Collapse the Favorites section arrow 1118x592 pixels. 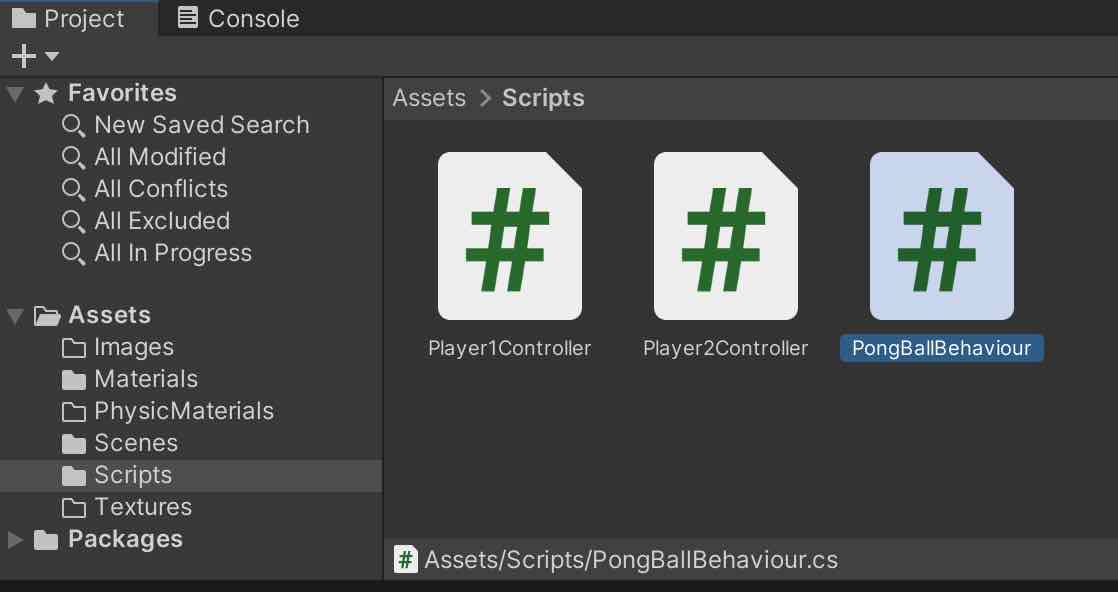(x=15, y=94)
